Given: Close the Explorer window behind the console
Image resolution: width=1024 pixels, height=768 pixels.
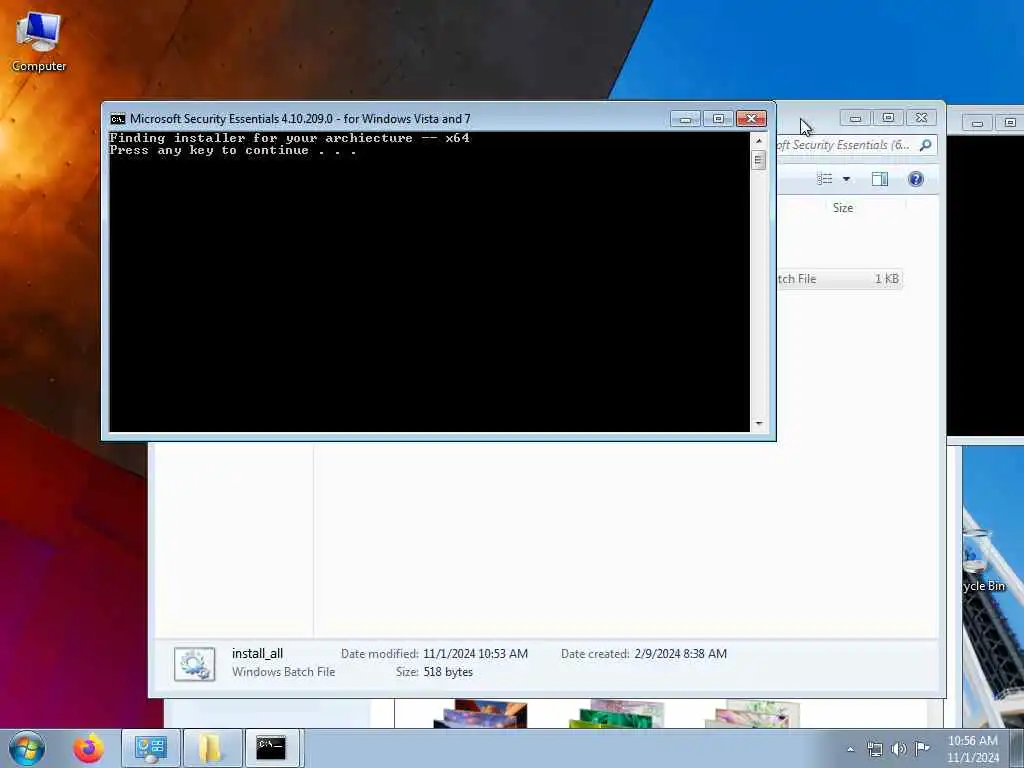Looking at the screenshot, I should [x=921, y=118].
